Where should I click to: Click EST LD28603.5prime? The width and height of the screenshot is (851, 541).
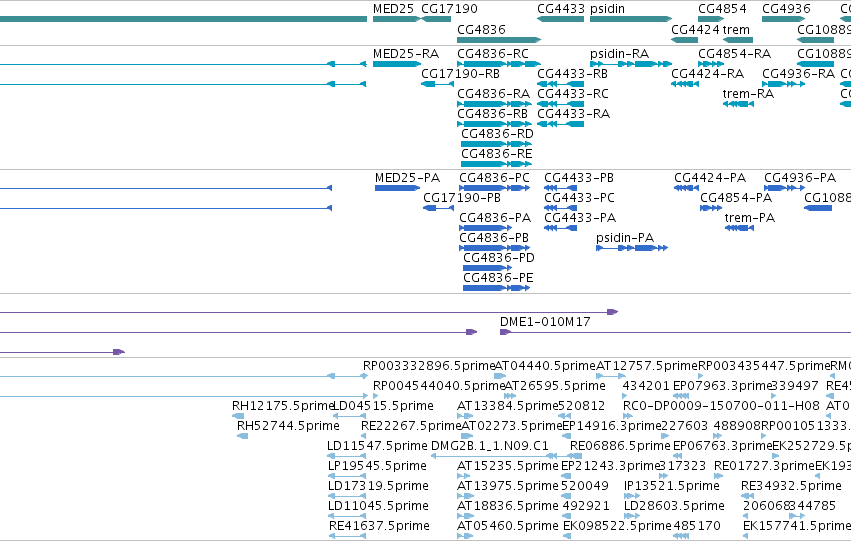point(674,506)
